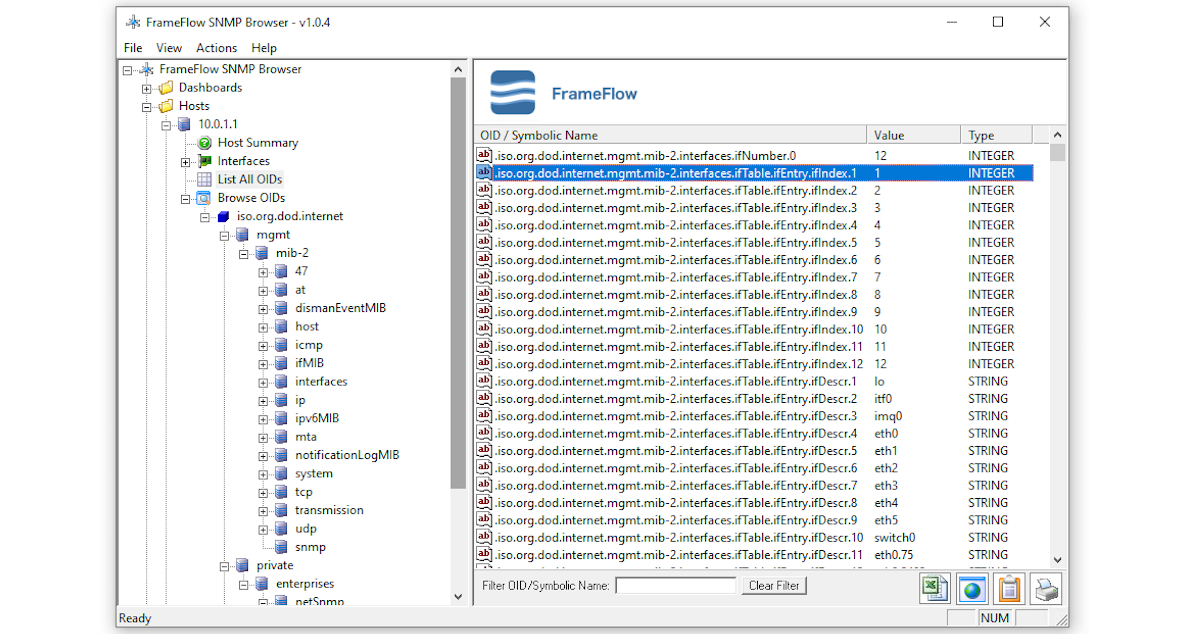Export the OID list to Excel
Image resolution: width=1185 pixels, height=634 pixels.
click(x=934, y=588)
